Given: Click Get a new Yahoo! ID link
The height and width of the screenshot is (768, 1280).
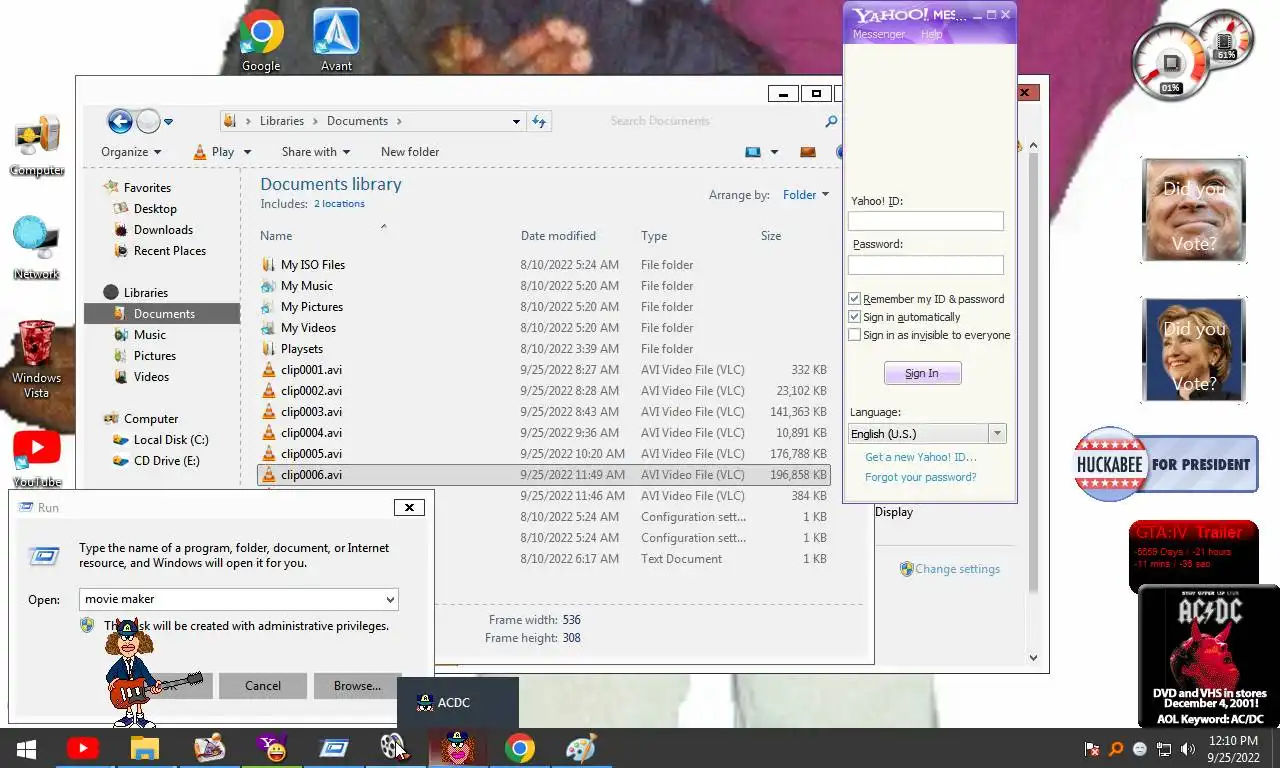Looking at the screenshot, I should 921,457.
